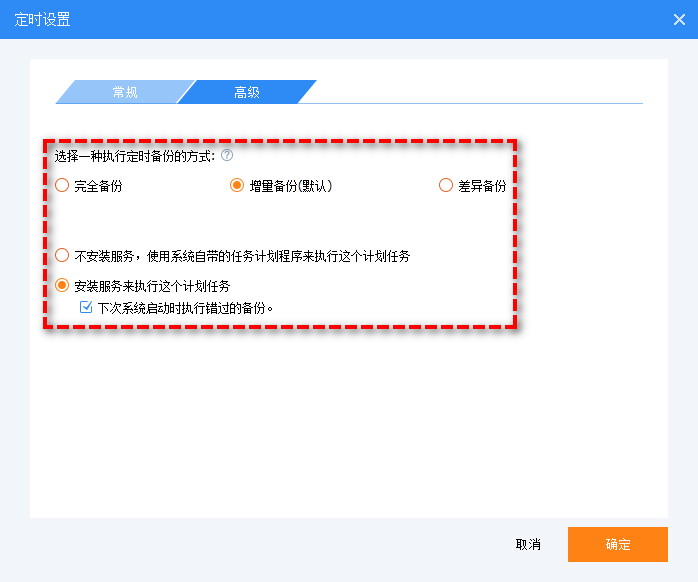Close the 定时设置 dialog with the X
Viewport: 698px width, 582px height.
tap(679, 20)
